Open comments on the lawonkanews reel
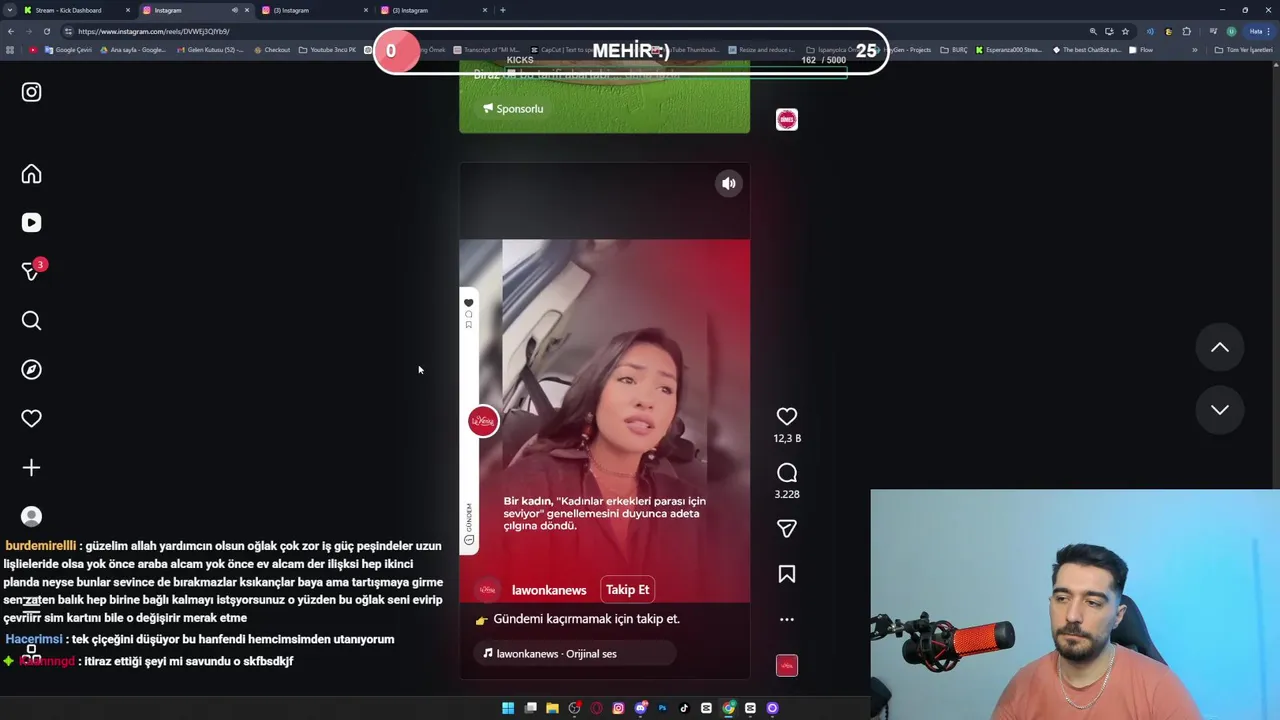 pyautogui.click(x=787, y=472)
